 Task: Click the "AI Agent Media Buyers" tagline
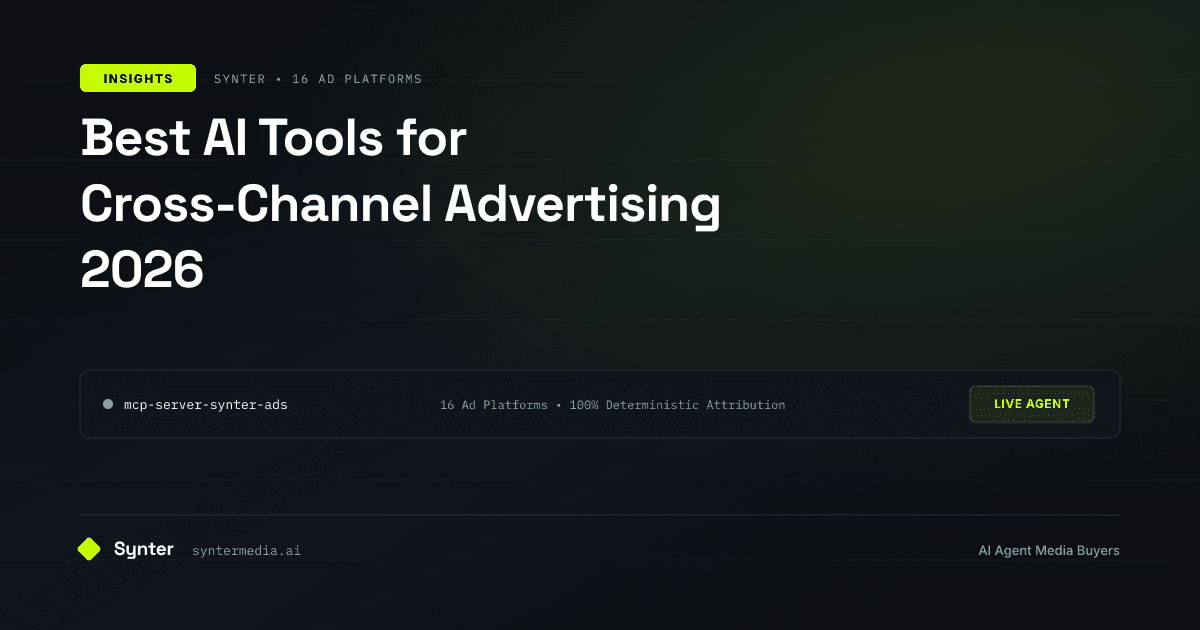(1049, 550)
